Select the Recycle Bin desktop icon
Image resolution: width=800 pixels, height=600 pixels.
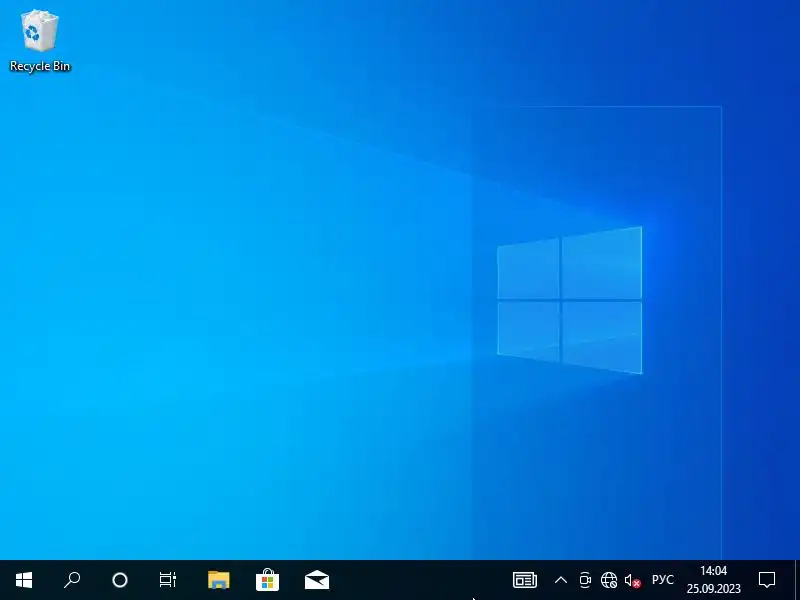point(40,41)
